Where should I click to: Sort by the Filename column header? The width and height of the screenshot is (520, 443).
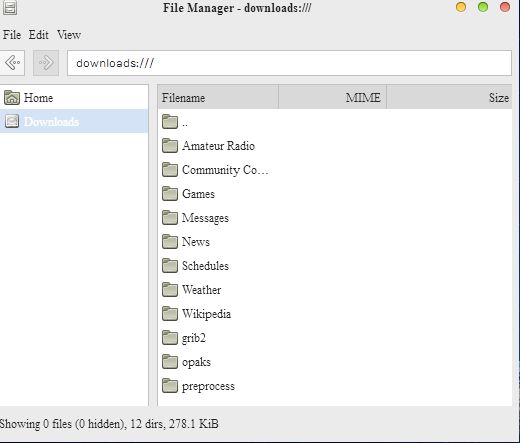(x=218, y=98)
